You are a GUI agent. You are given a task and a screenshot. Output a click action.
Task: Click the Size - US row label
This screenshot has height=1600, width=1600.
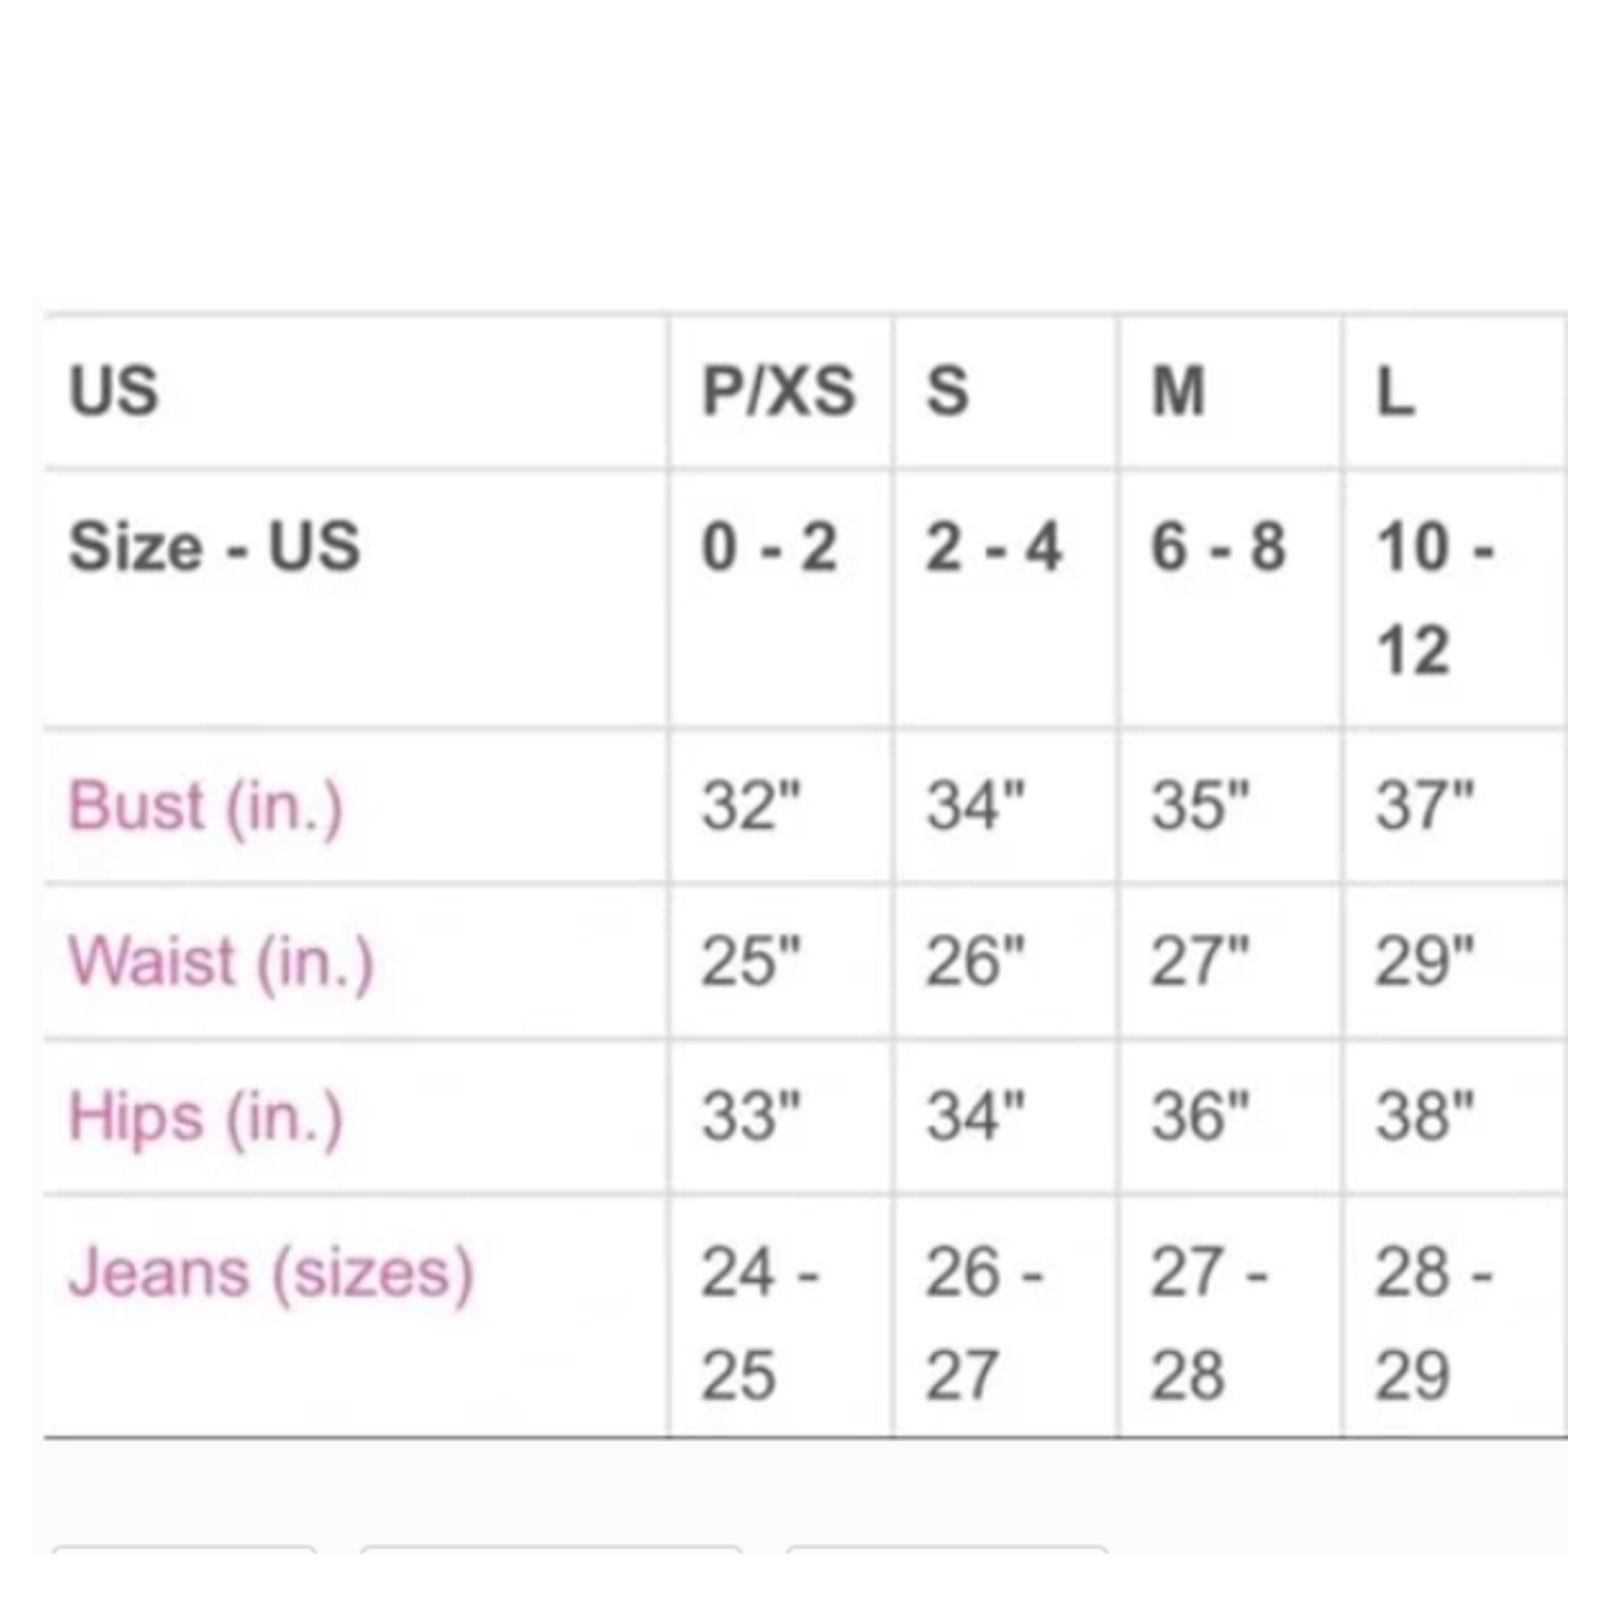click(x=214, y=547)
